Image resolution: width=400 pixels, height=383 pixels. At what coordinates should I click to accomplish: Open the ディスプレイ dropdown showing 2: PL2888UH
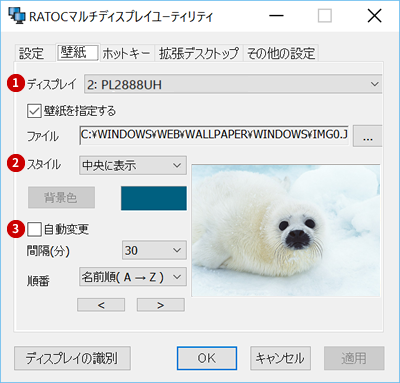point(233,84)
